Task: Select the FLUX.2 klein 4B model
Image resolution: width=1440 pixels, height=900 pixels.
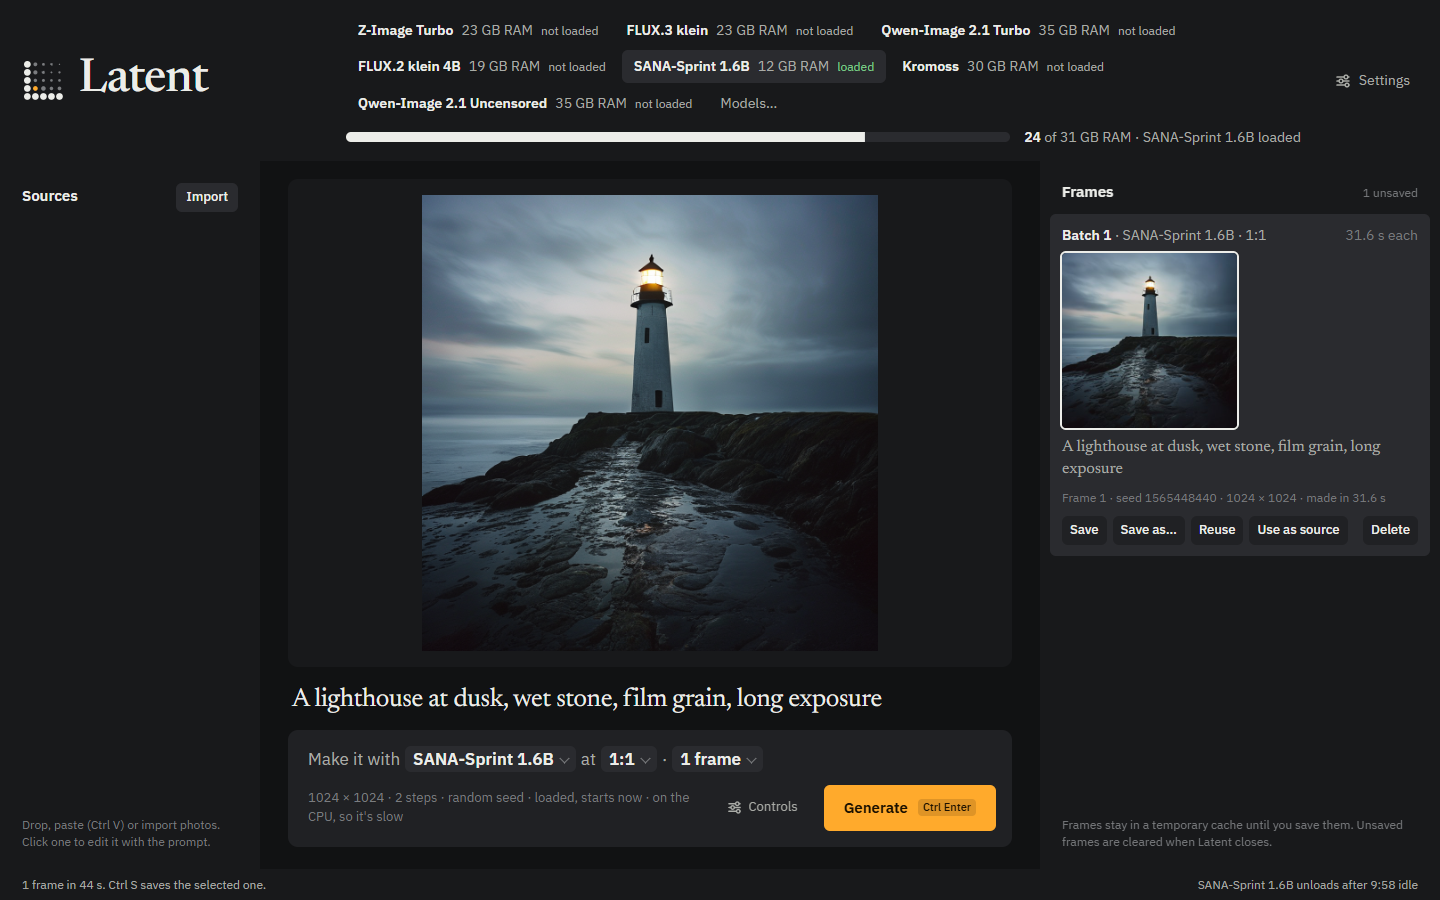Action: 482,67
